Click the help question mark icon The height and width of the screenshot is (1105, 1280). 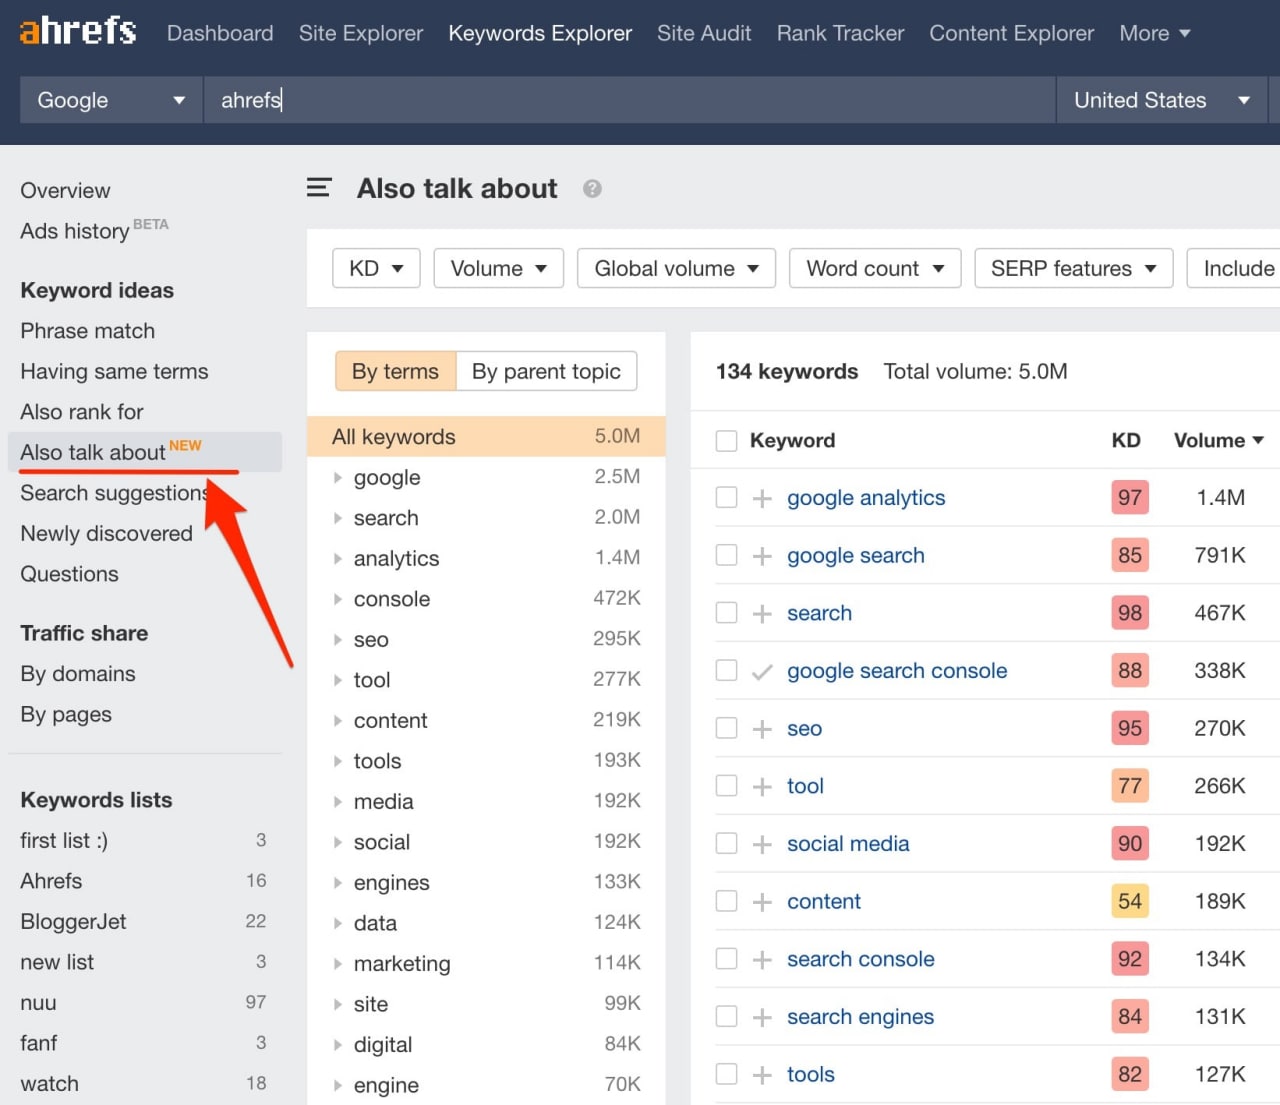coord(592,189)
